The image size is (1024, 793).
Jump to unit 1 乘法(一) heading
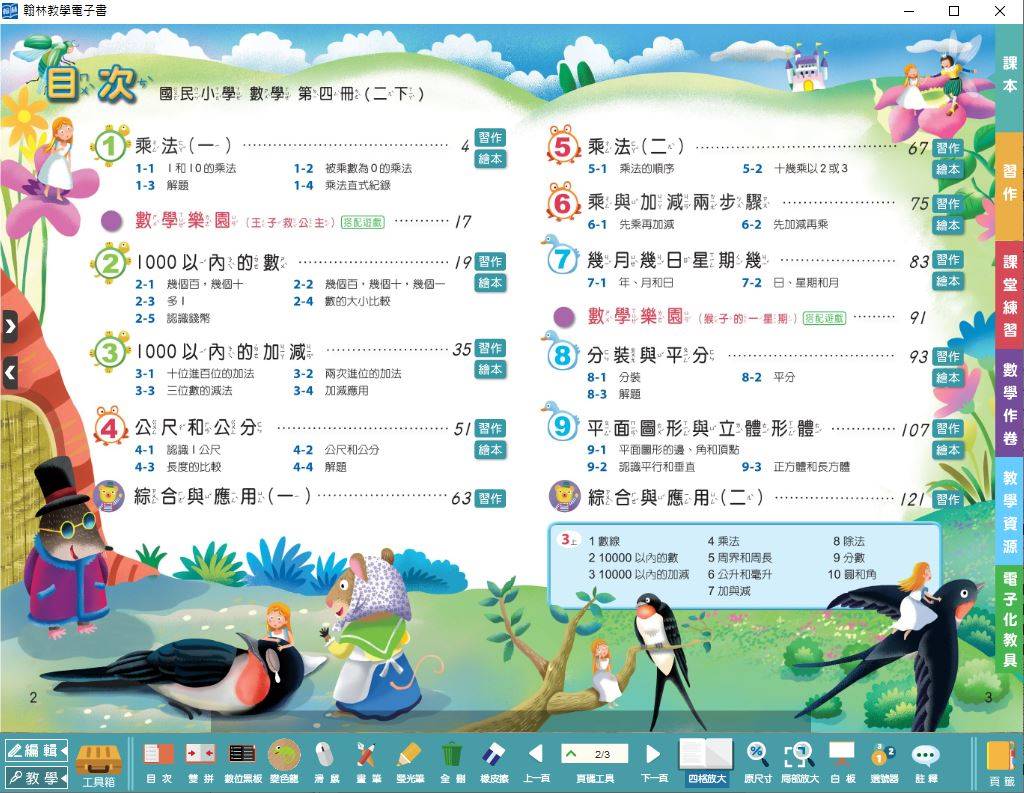183,146
